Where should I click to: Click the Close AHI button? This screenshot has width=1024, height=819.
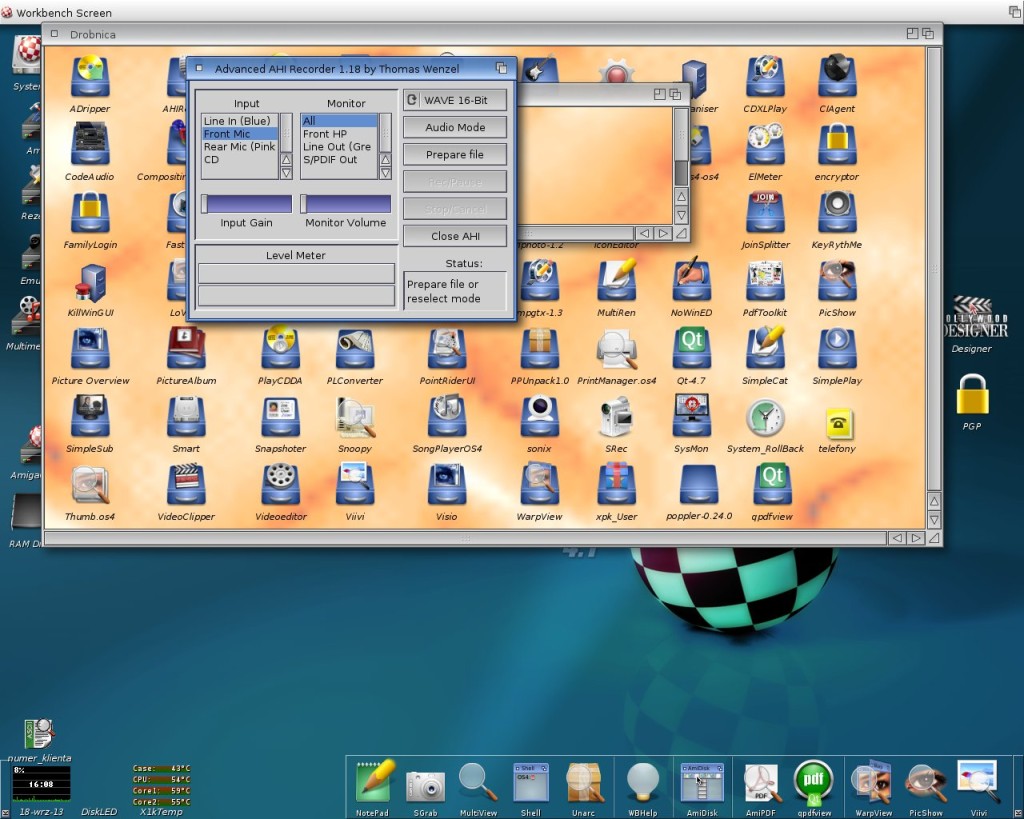tap(455, 236)
